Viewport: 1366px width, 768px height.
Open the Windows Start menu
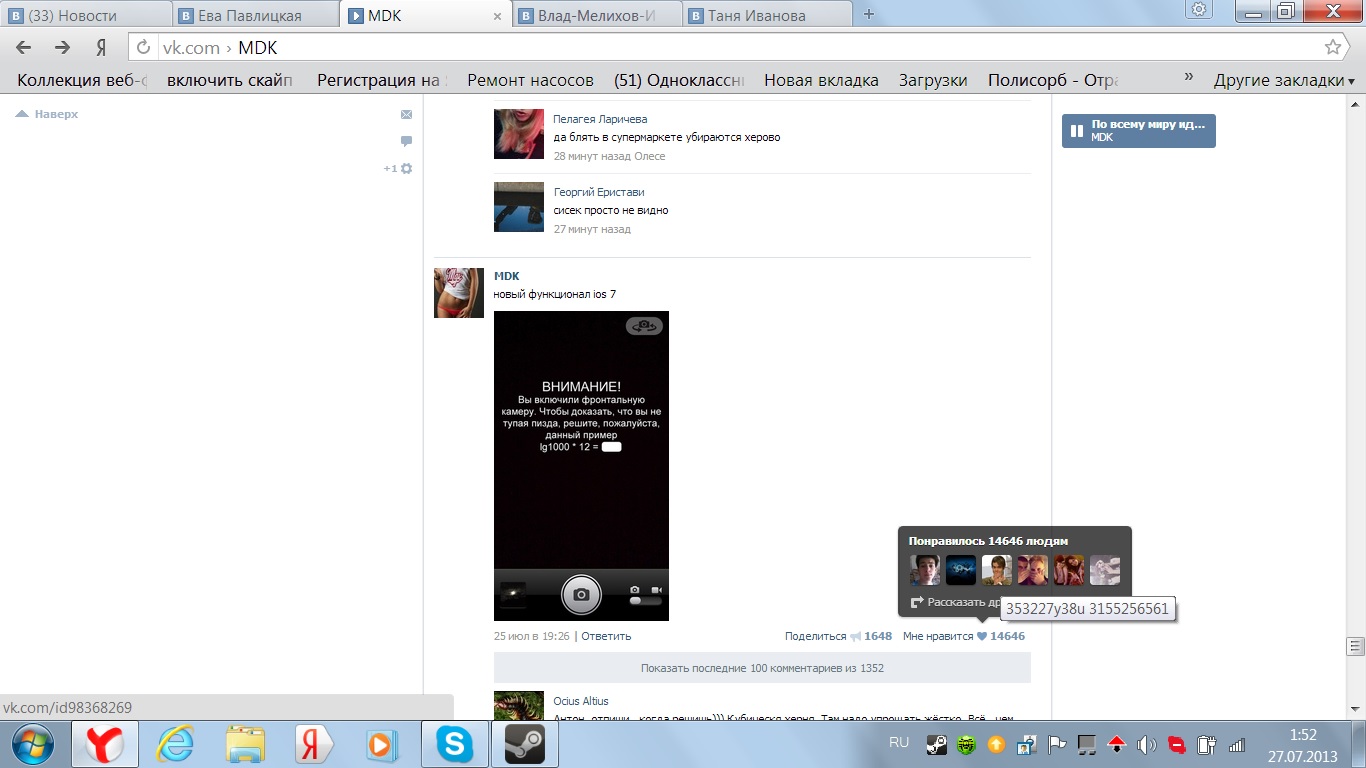(32, 744)
